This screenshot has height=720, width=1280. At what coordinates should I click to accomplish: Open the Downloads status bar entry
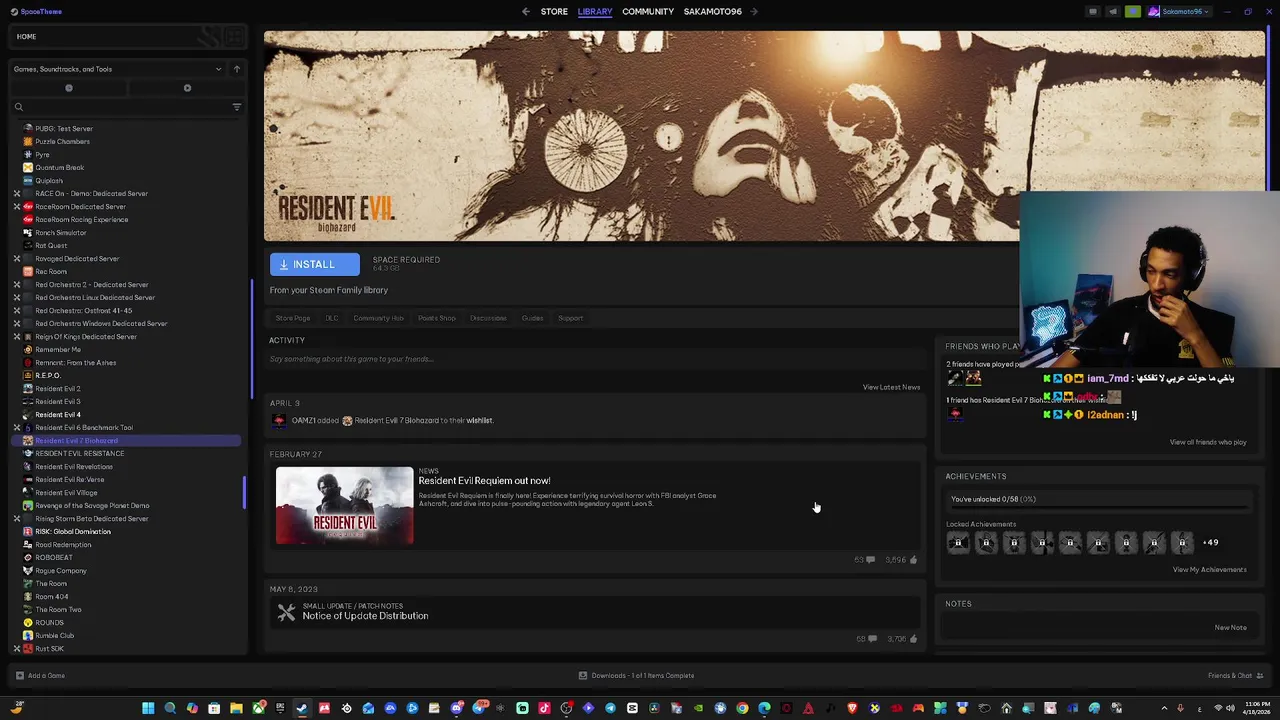pos(636,676)
